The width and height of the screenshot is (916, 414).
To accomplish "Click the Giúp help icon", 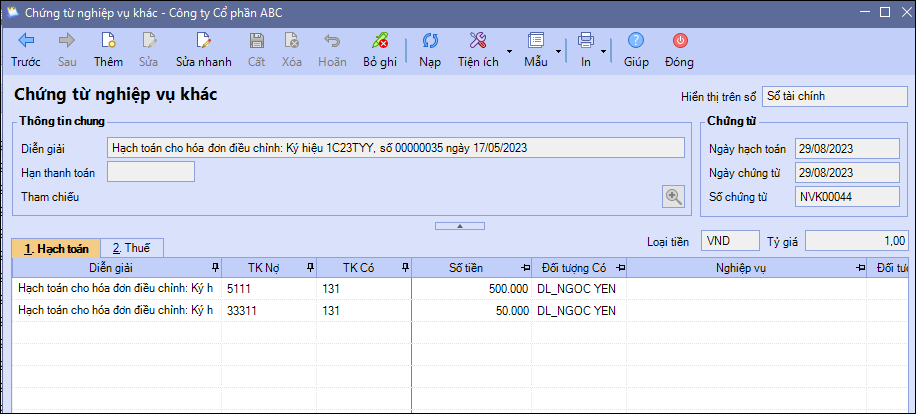I will (636, 41).
